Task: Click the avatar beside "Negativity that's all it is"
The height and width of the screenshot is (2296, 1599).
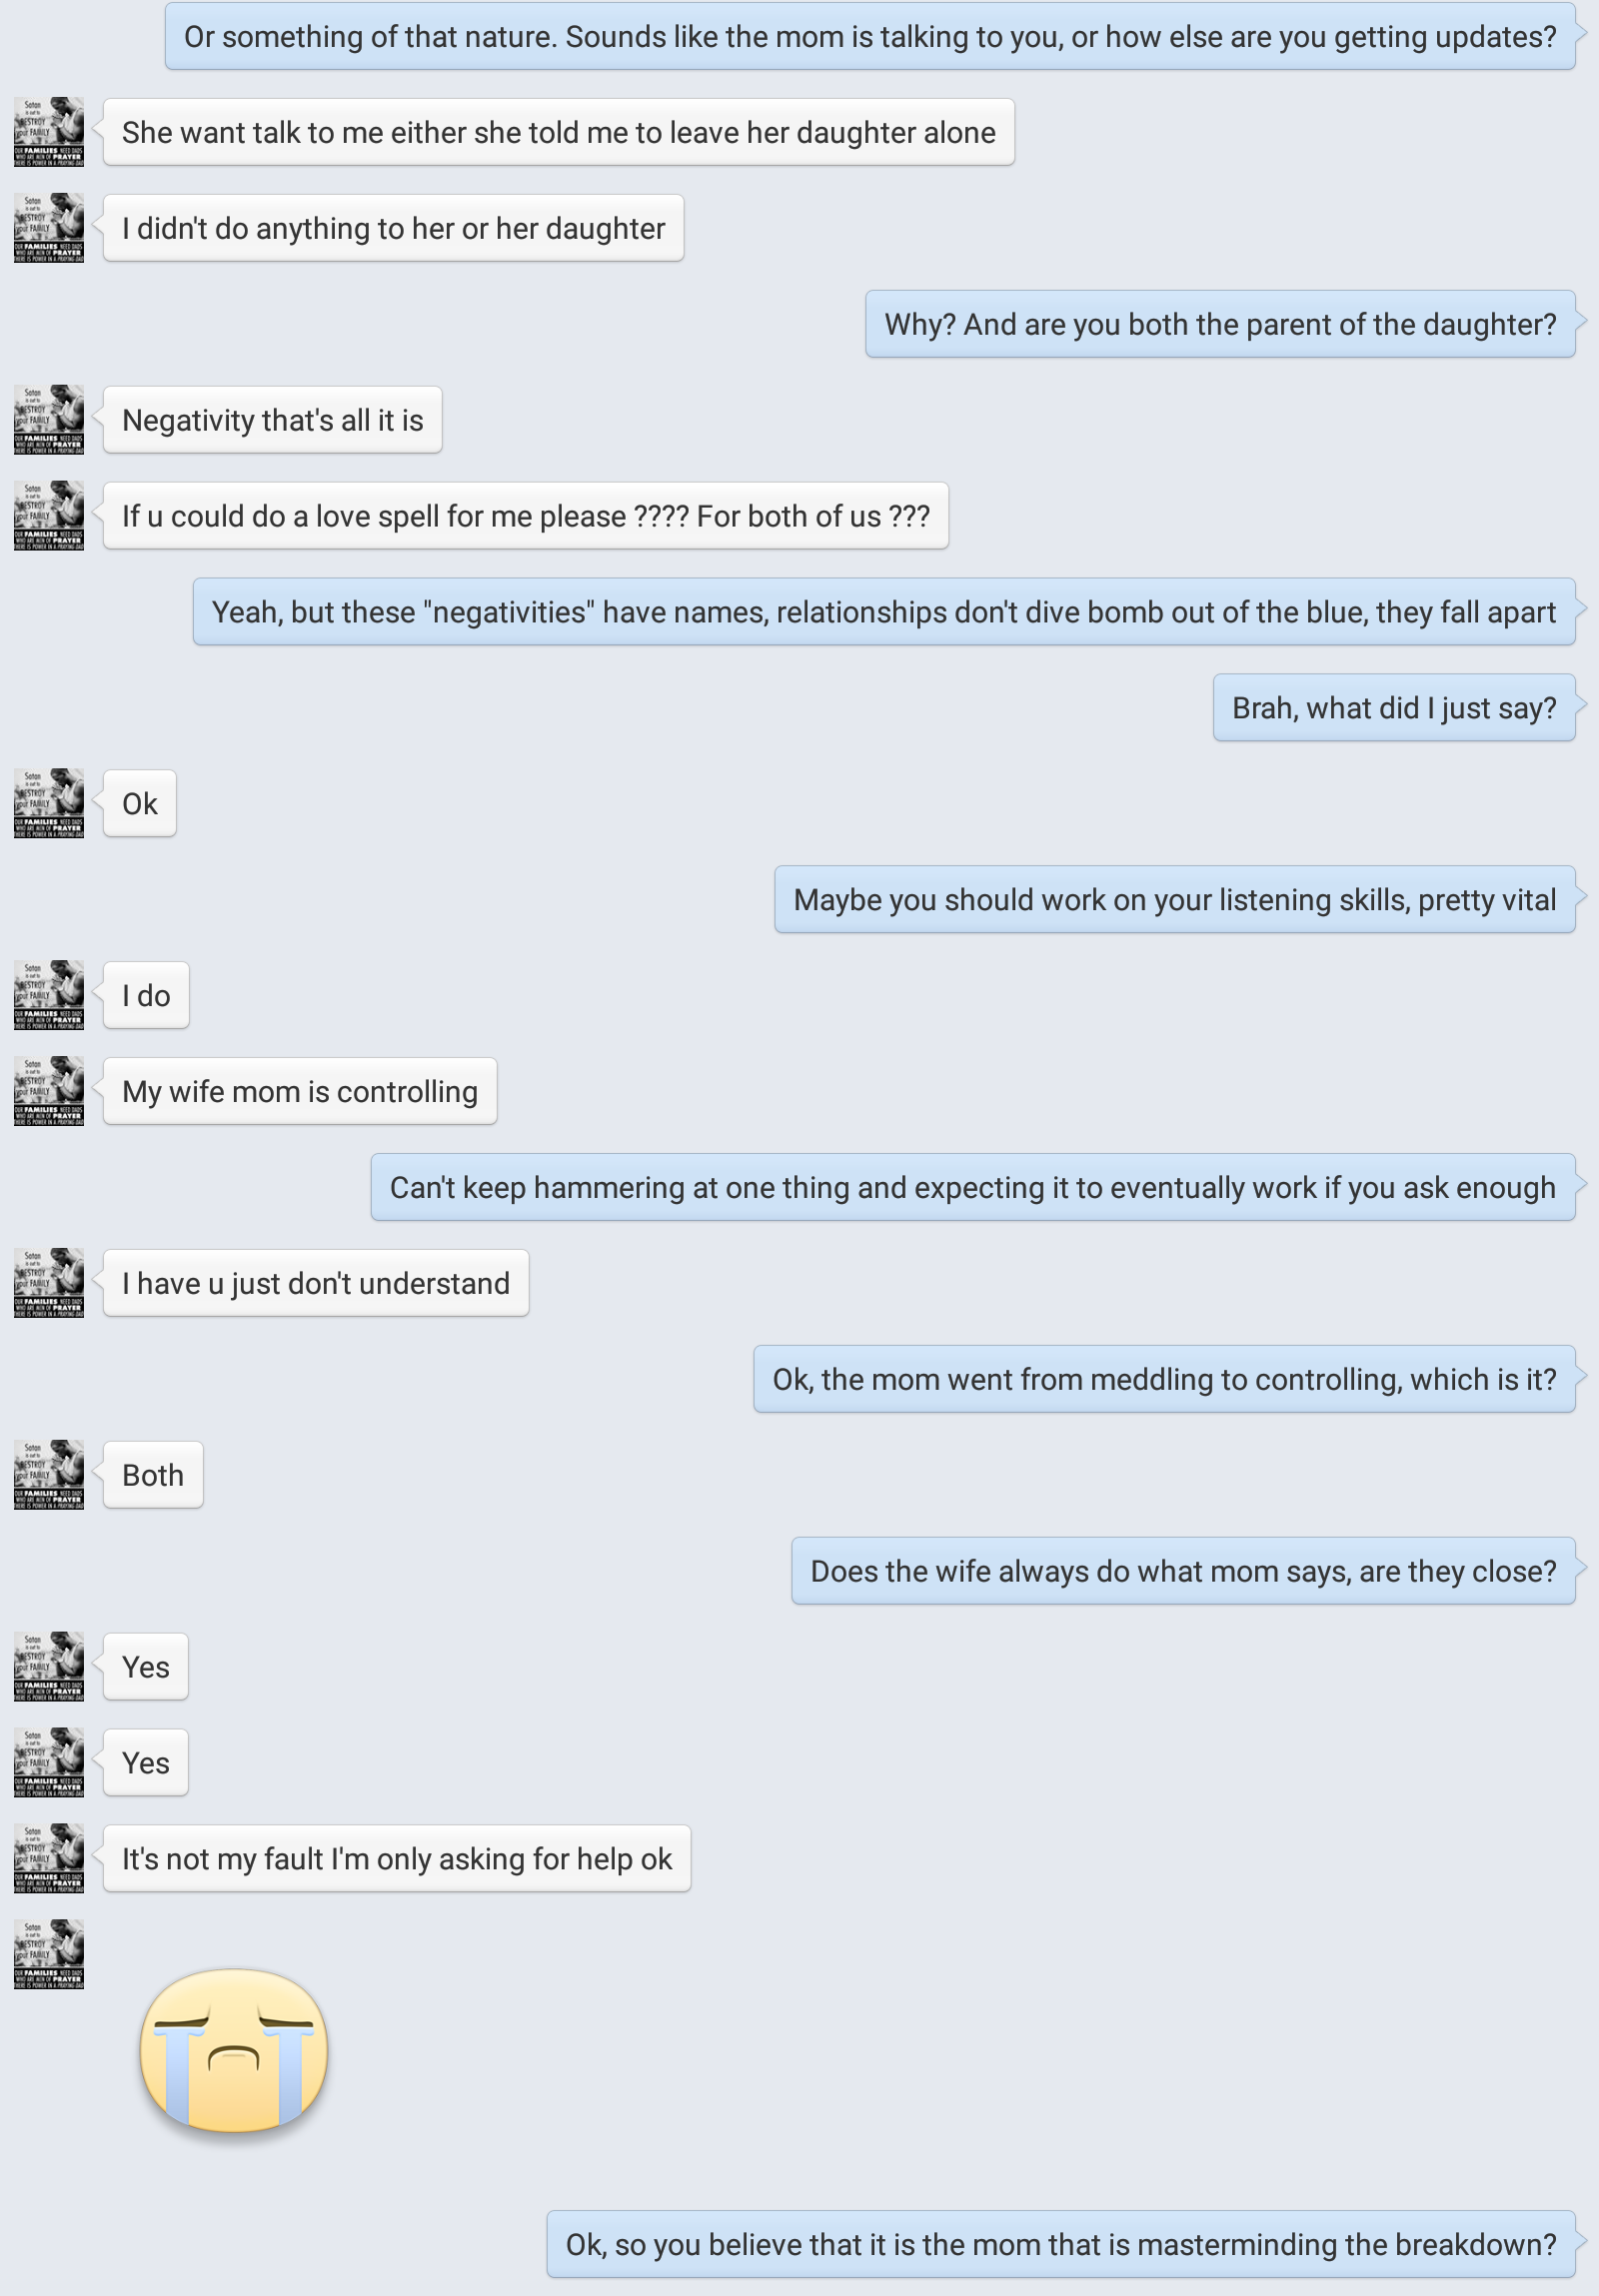Action: [48, 420]
